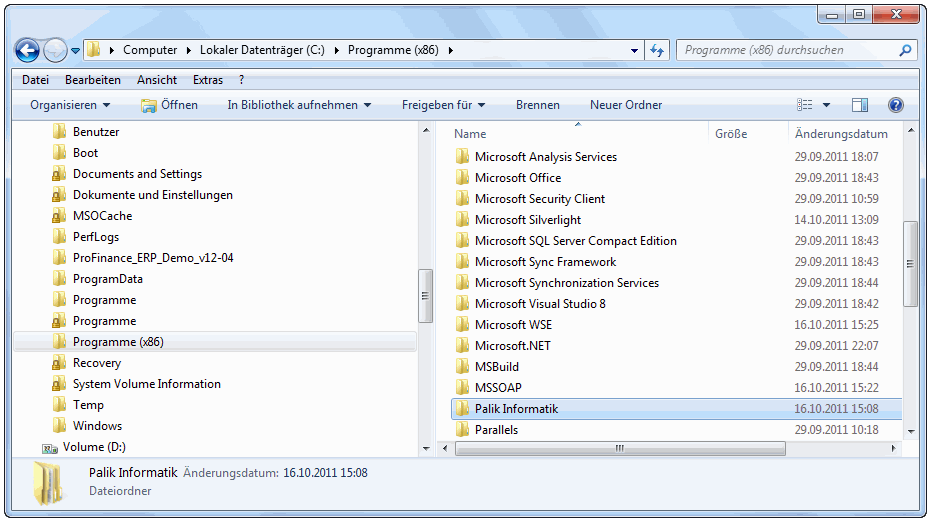The image size is (932, 523).
Task: Click the Brennen button
Action: tap(538, 105)
